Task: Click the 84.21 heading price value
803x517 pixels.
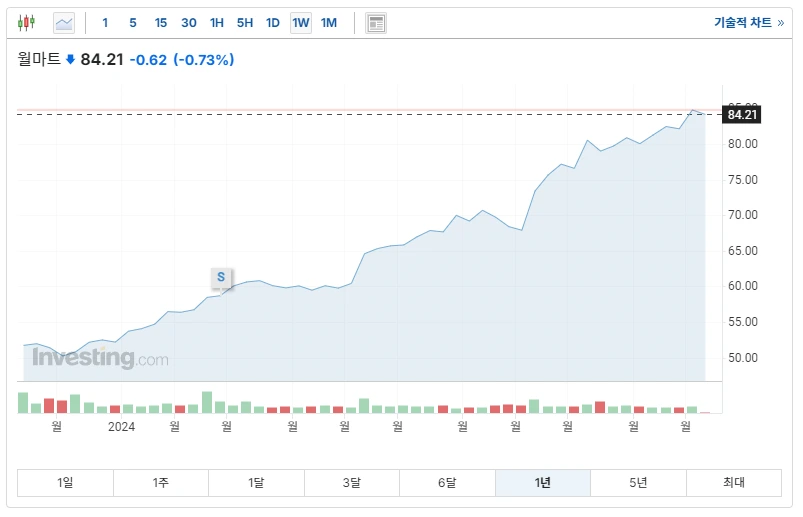Action: point(102,59)
